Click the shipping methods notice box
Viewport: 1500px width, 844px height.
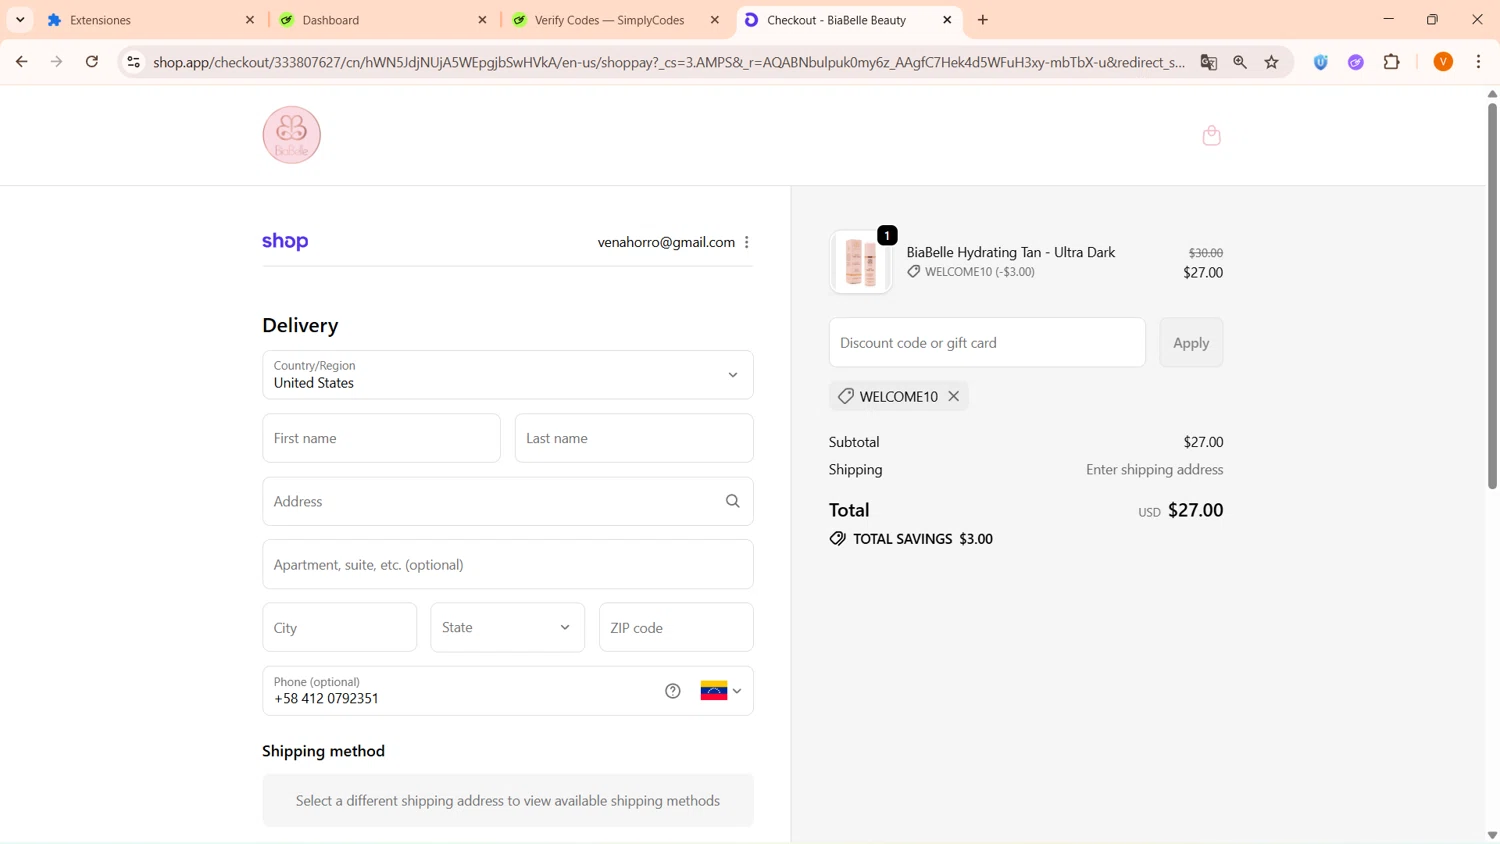(508, 801)
